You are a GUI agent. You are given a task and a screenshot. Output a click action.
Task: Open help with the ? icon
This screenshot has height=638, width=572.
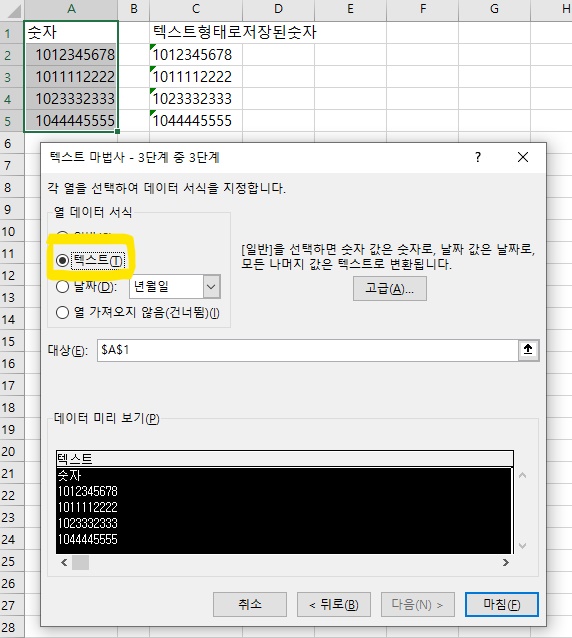click(x=478, y=157)
